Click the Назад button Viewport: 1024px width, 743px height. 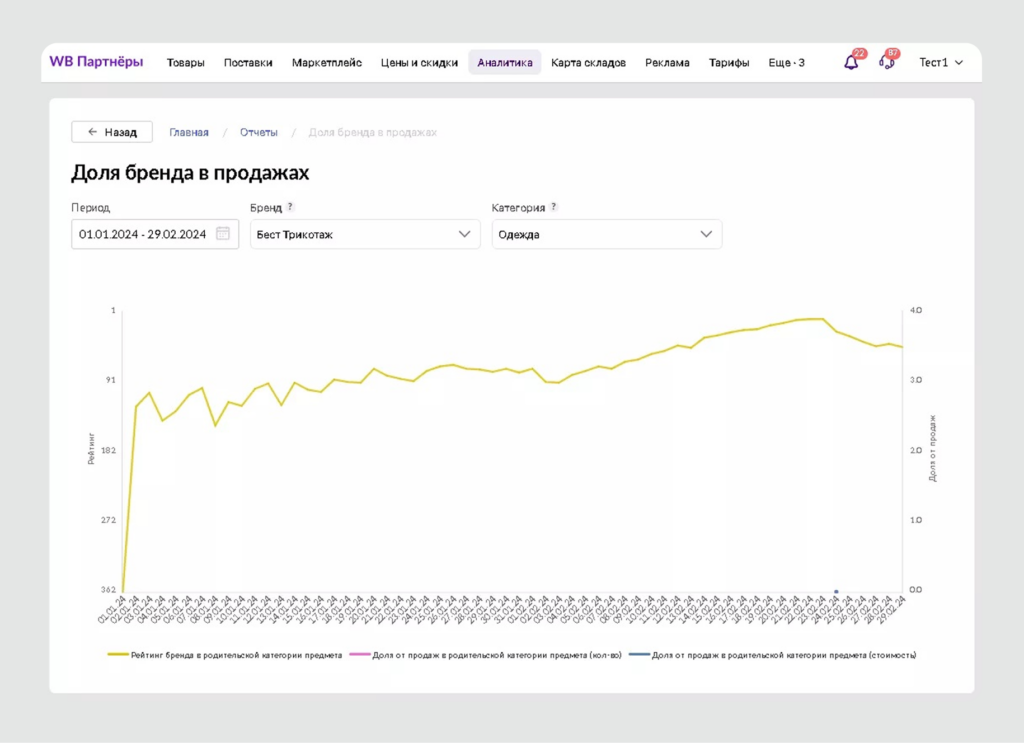111,131
